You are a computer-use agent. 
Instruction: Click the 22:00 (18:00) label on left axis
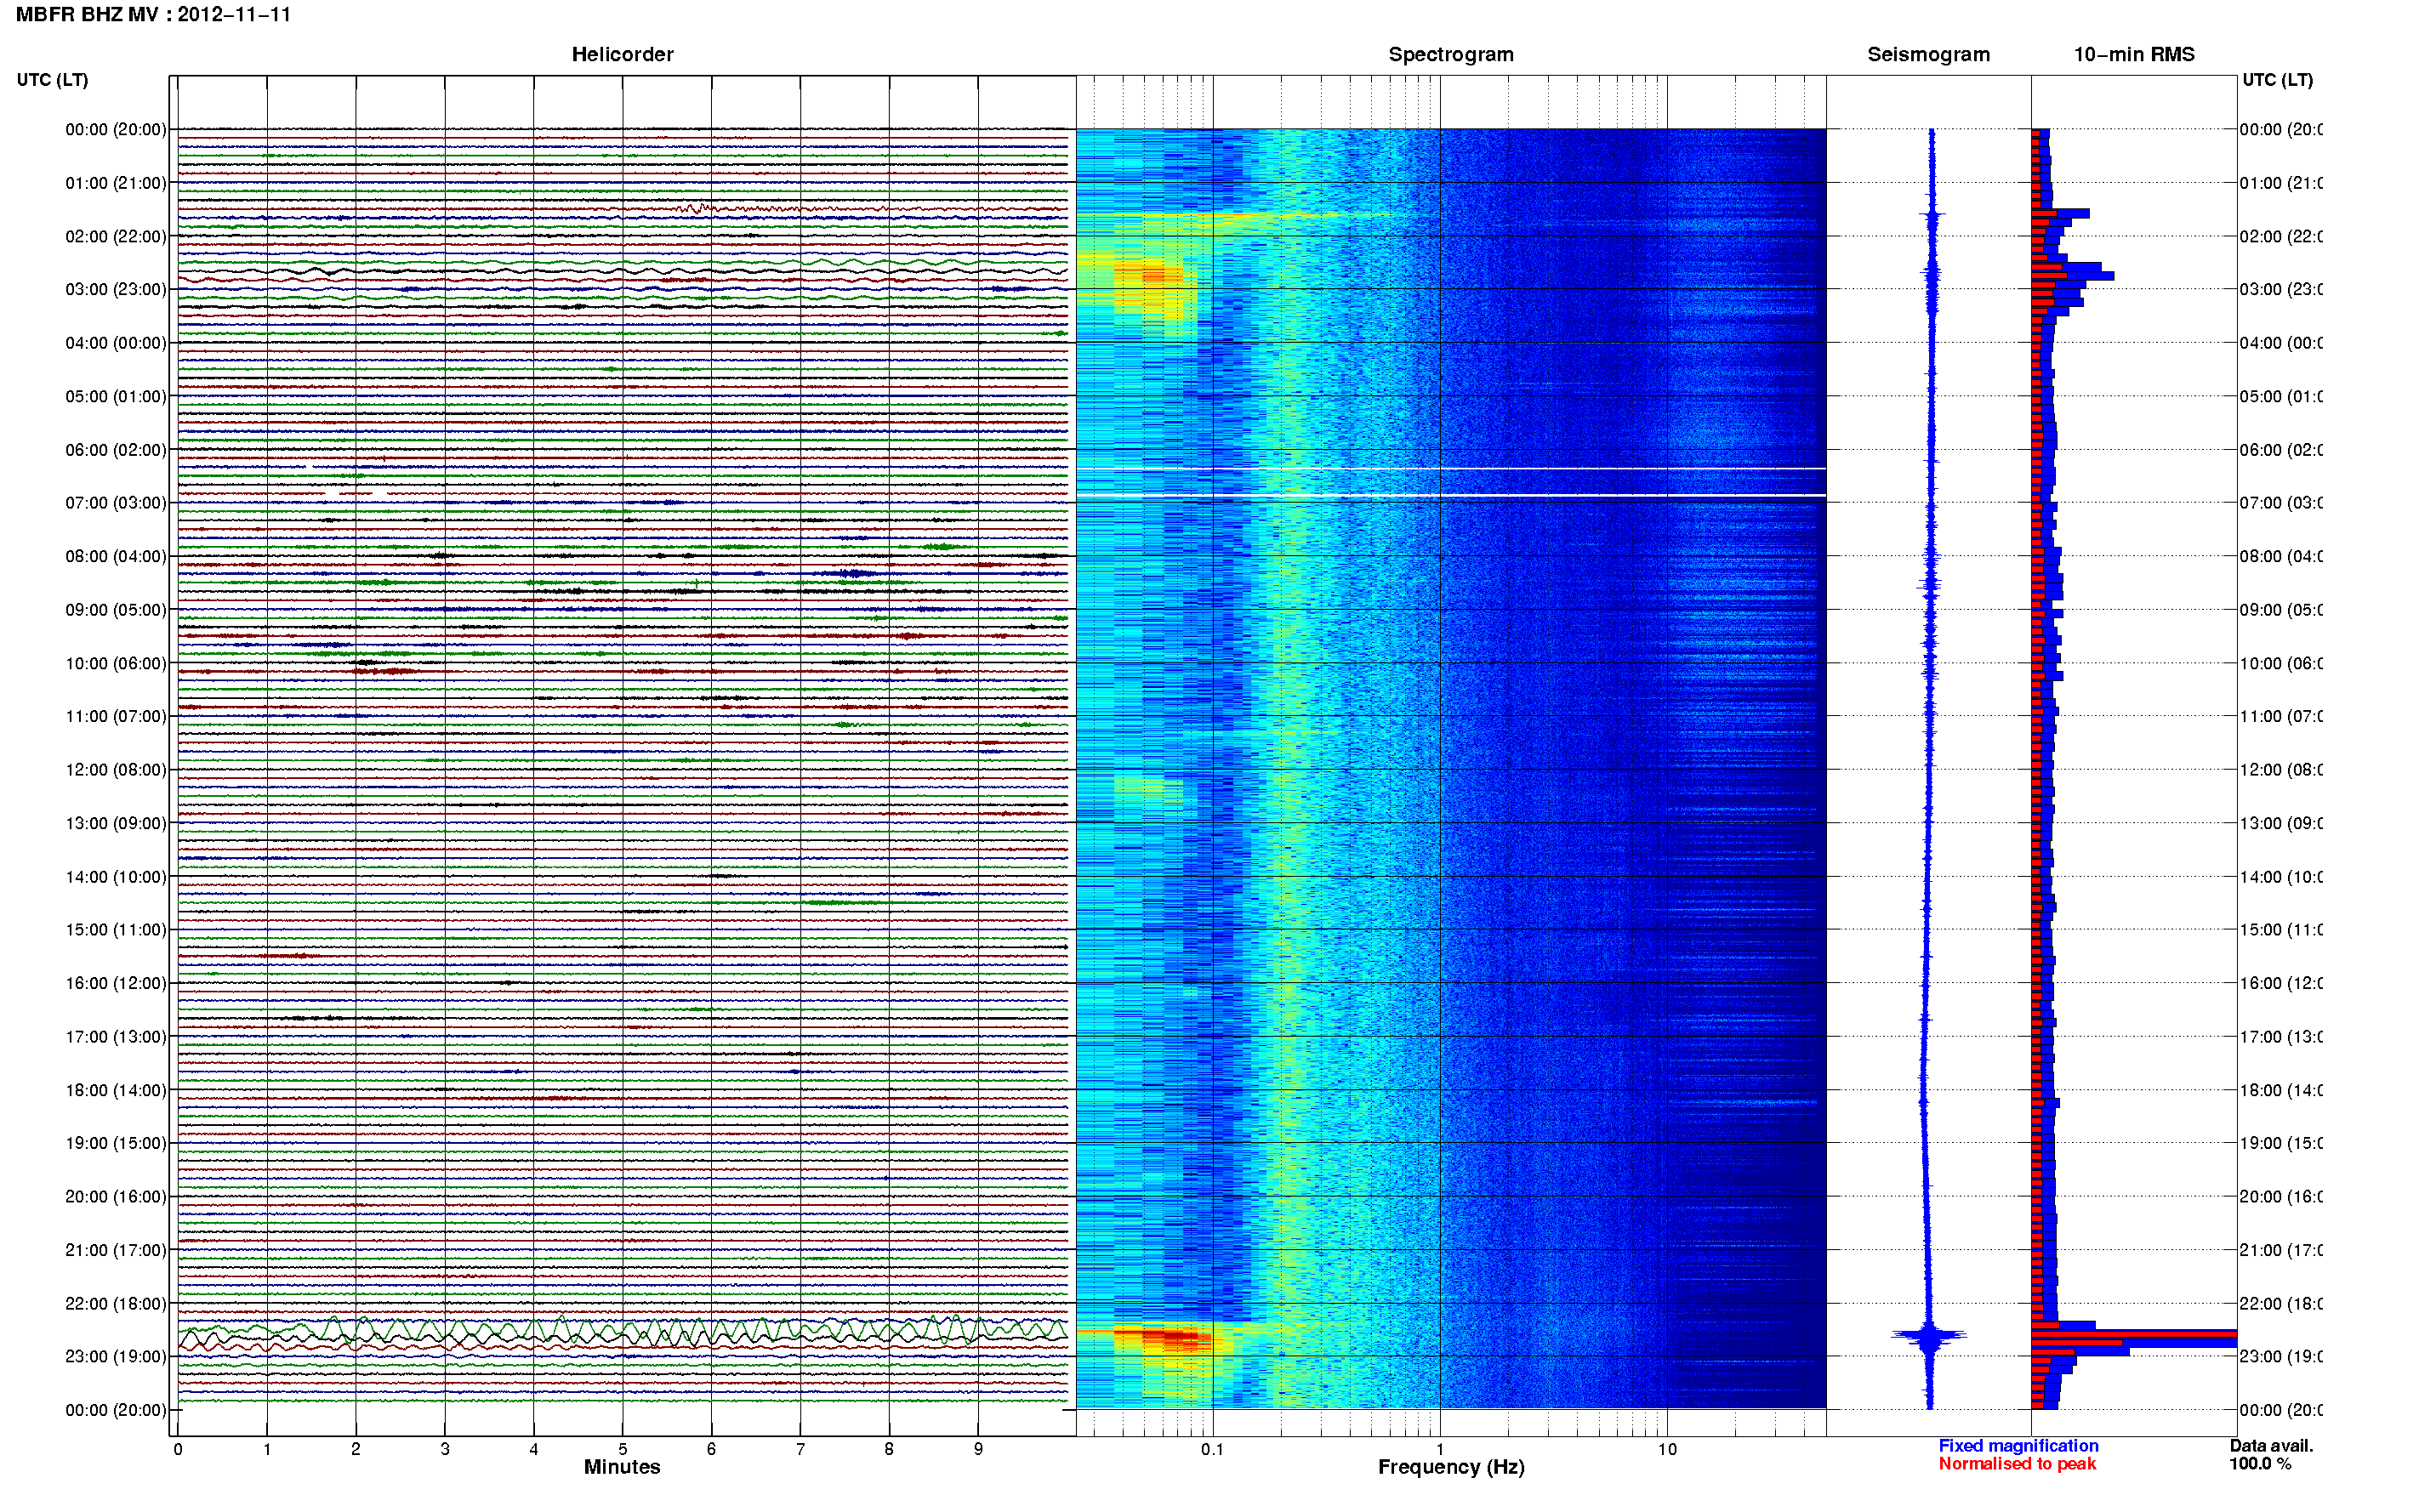point(116,1304)
